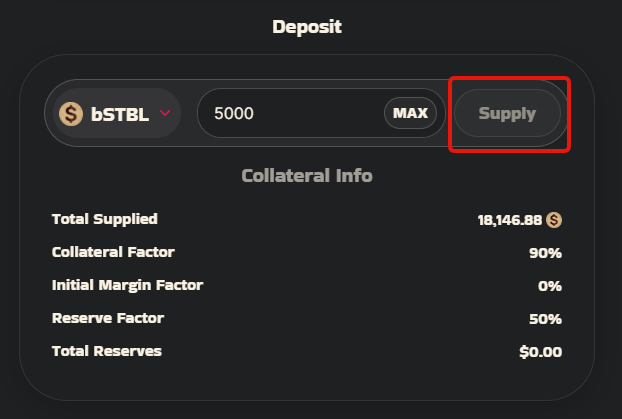Select the Collateral Factor label
The image size is (622, 419).
pyautogui.click(x=113, y=252)
